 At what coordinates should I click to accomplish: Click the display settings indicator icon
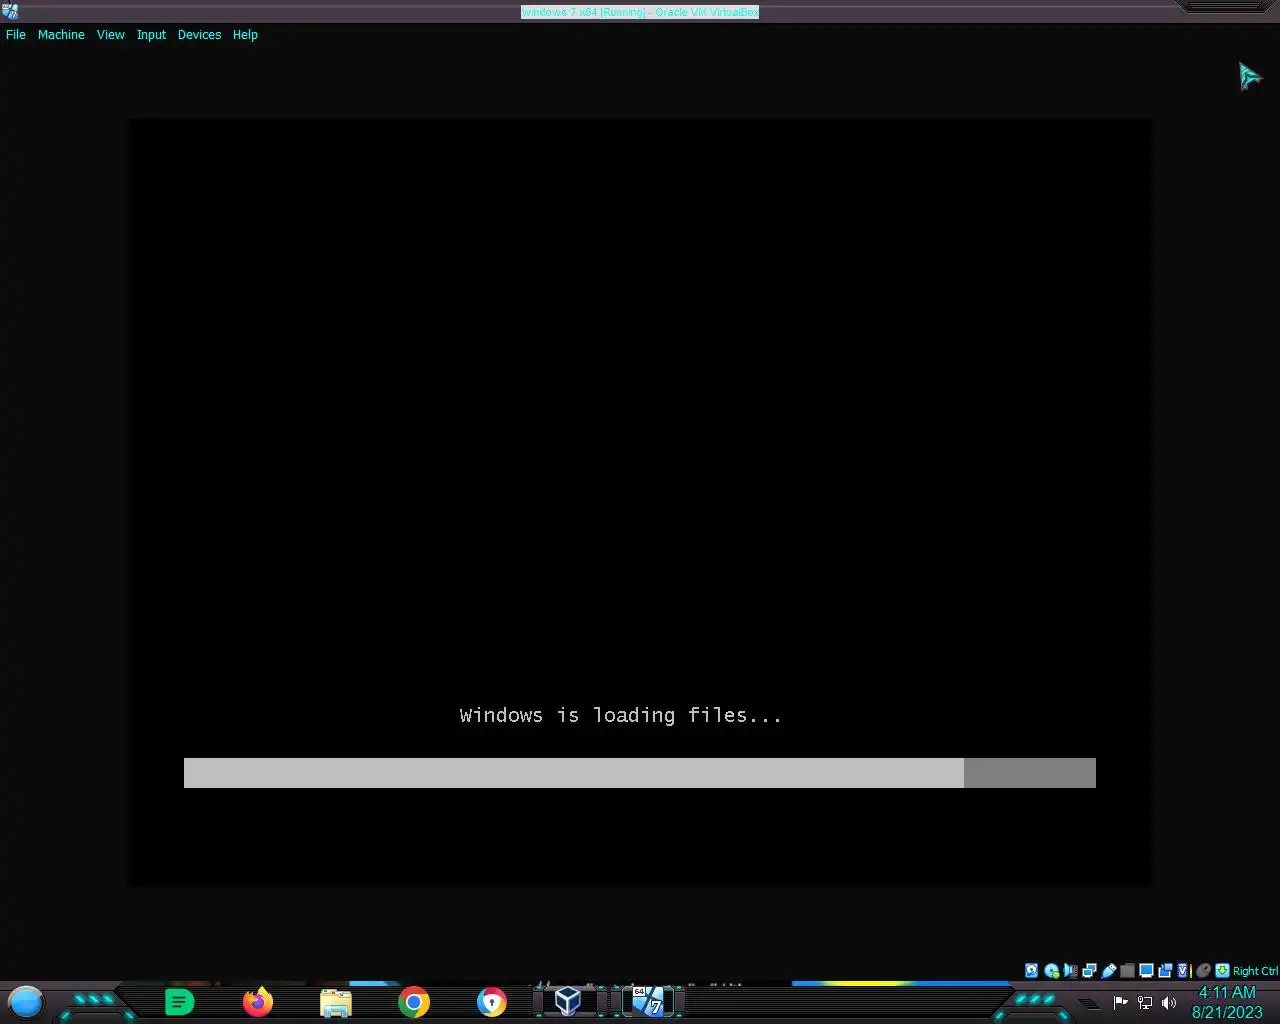point(1146,970)
